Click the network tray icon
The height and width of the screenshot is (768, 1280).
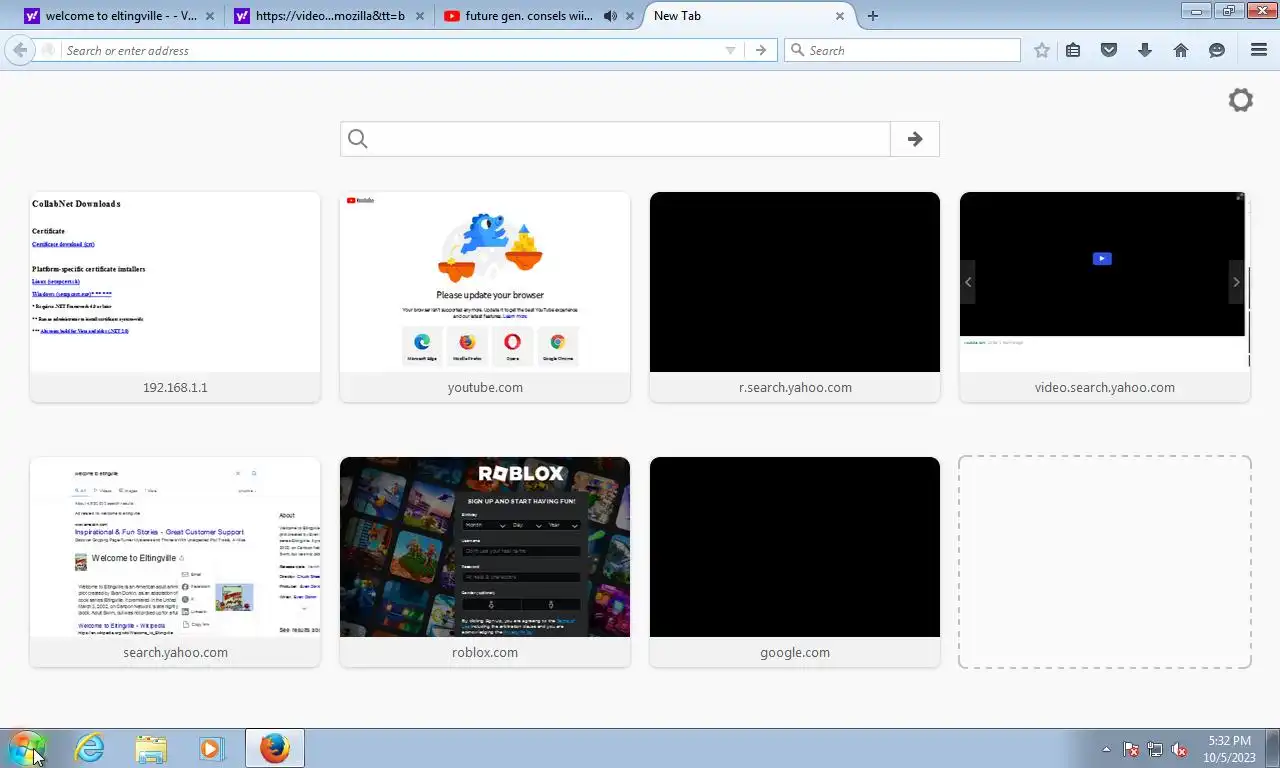point(1155,749)
